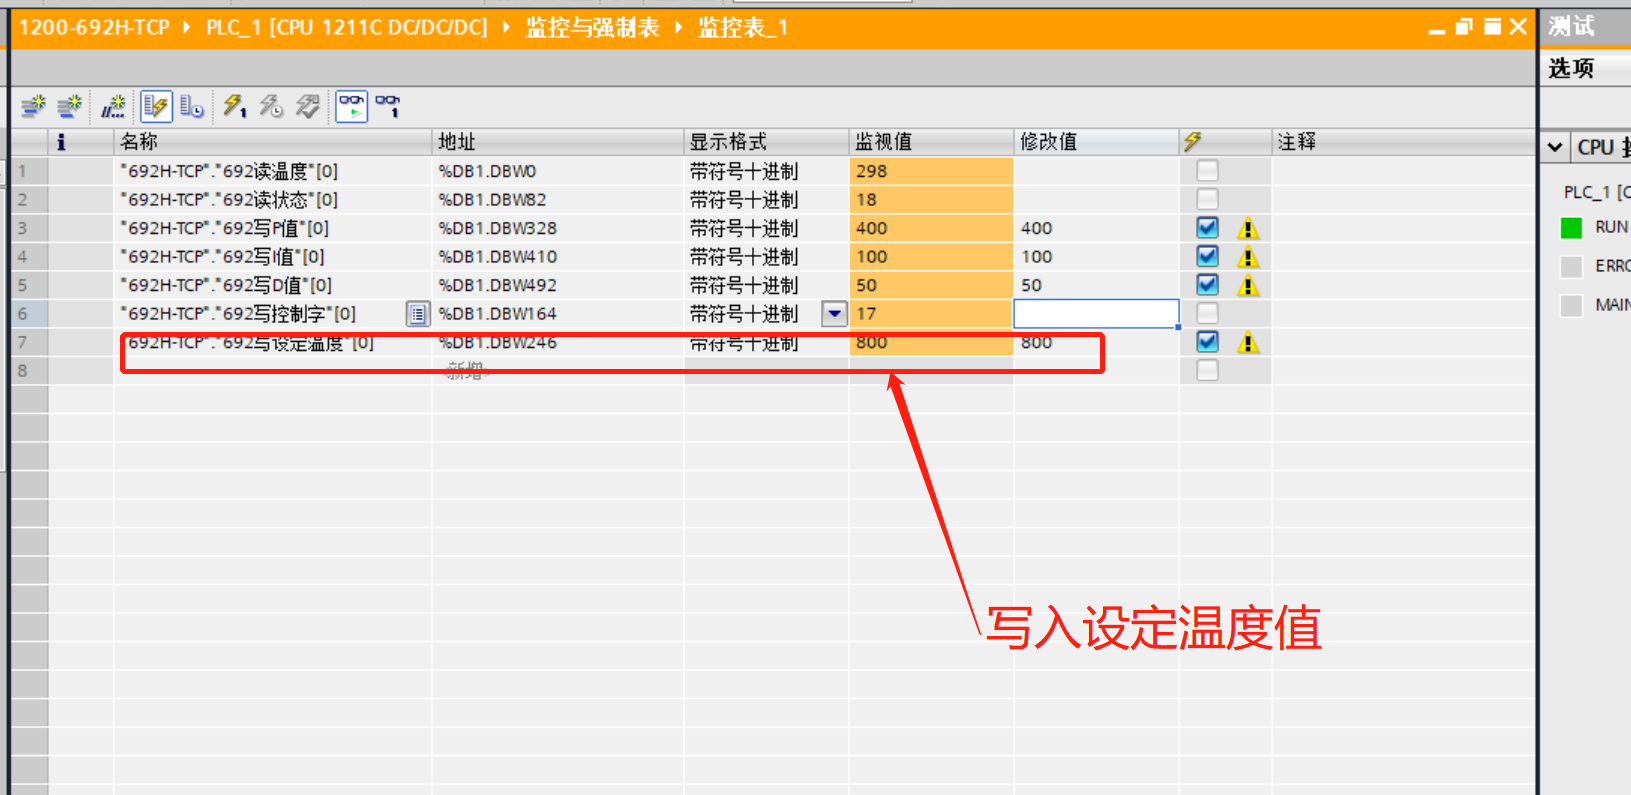The width and height of the screenshot is (1631, 795).
Task: Click breadcrumb 监控表_1
Action: [x=743, y=27]
